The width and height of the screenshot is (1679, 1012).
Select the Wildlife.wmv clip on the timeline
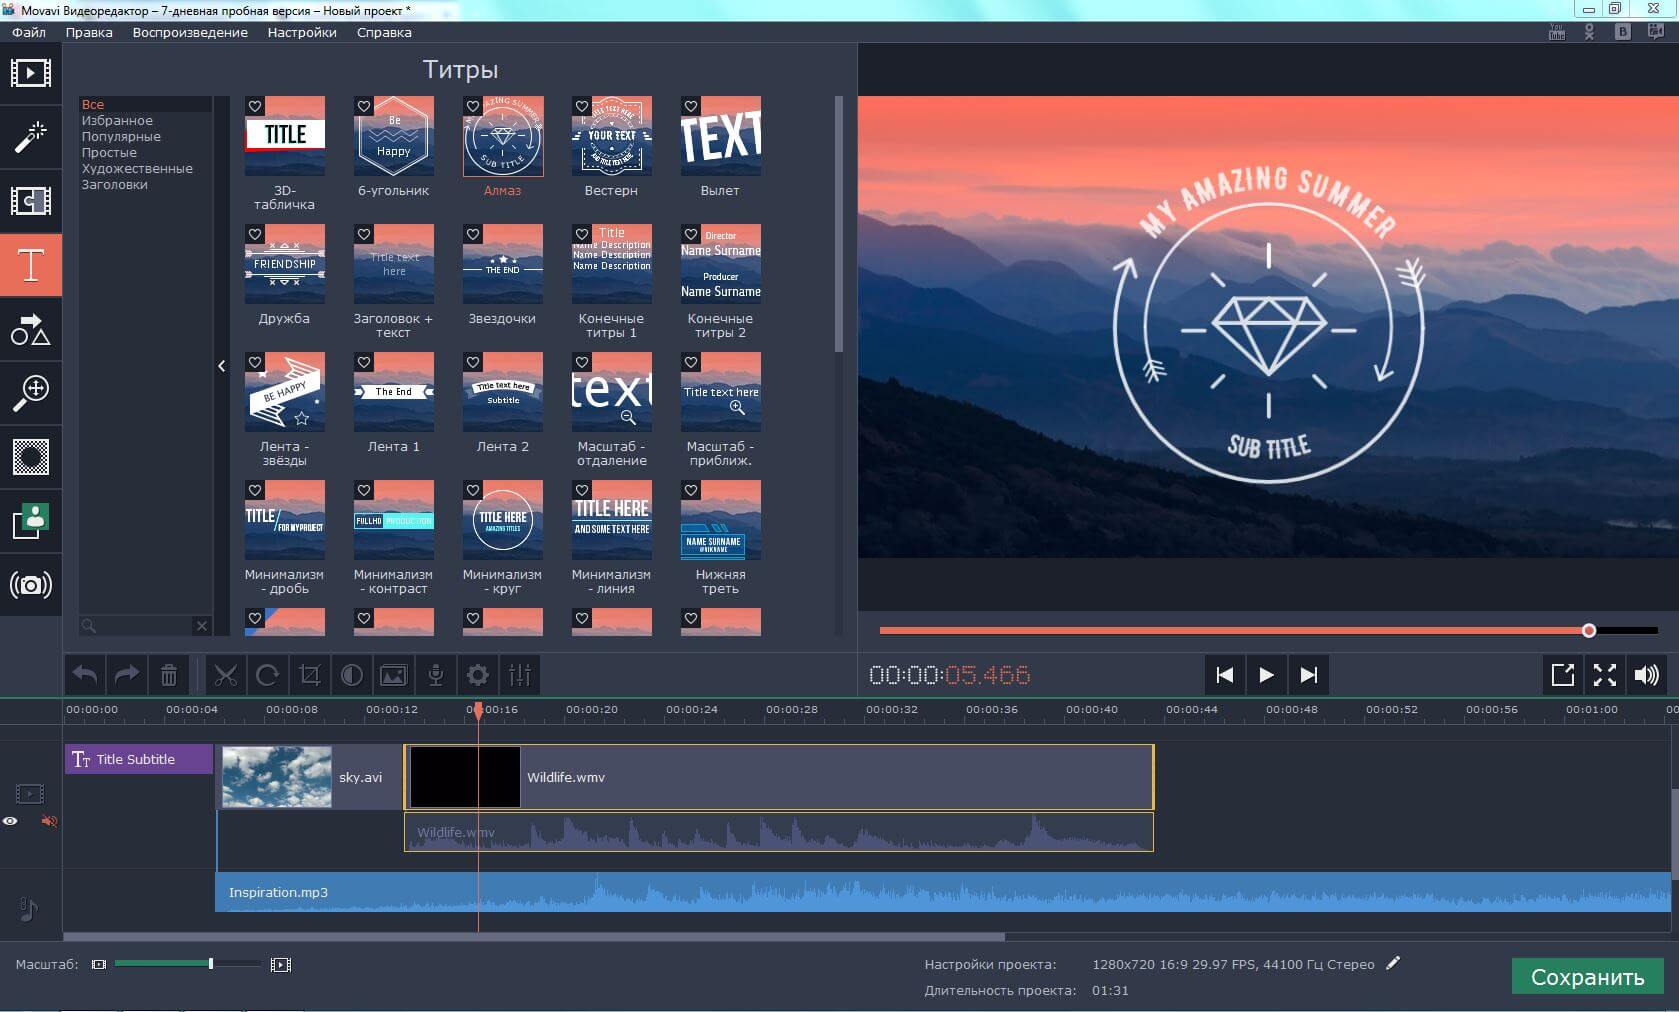[x=779, y=777]
